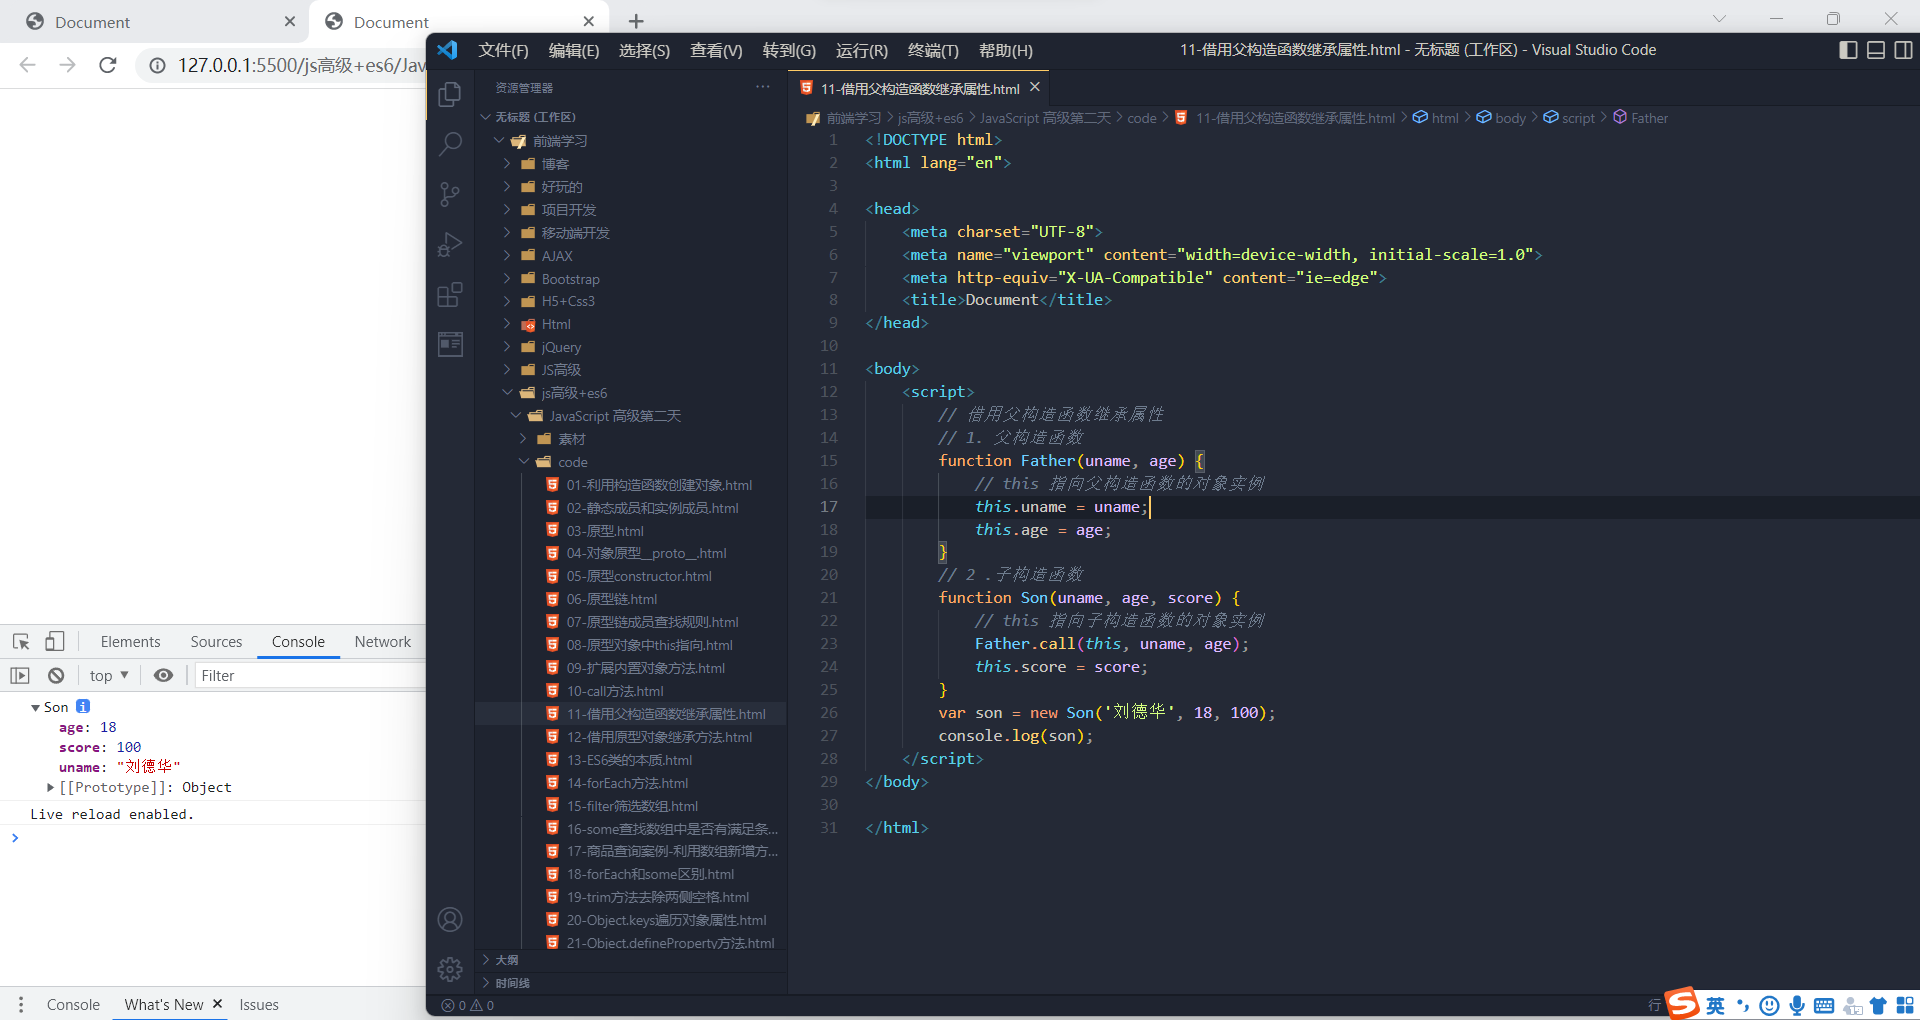1920x1020 pixels.
Task: Open the Extensions view
Action: [x=450, y=294]
